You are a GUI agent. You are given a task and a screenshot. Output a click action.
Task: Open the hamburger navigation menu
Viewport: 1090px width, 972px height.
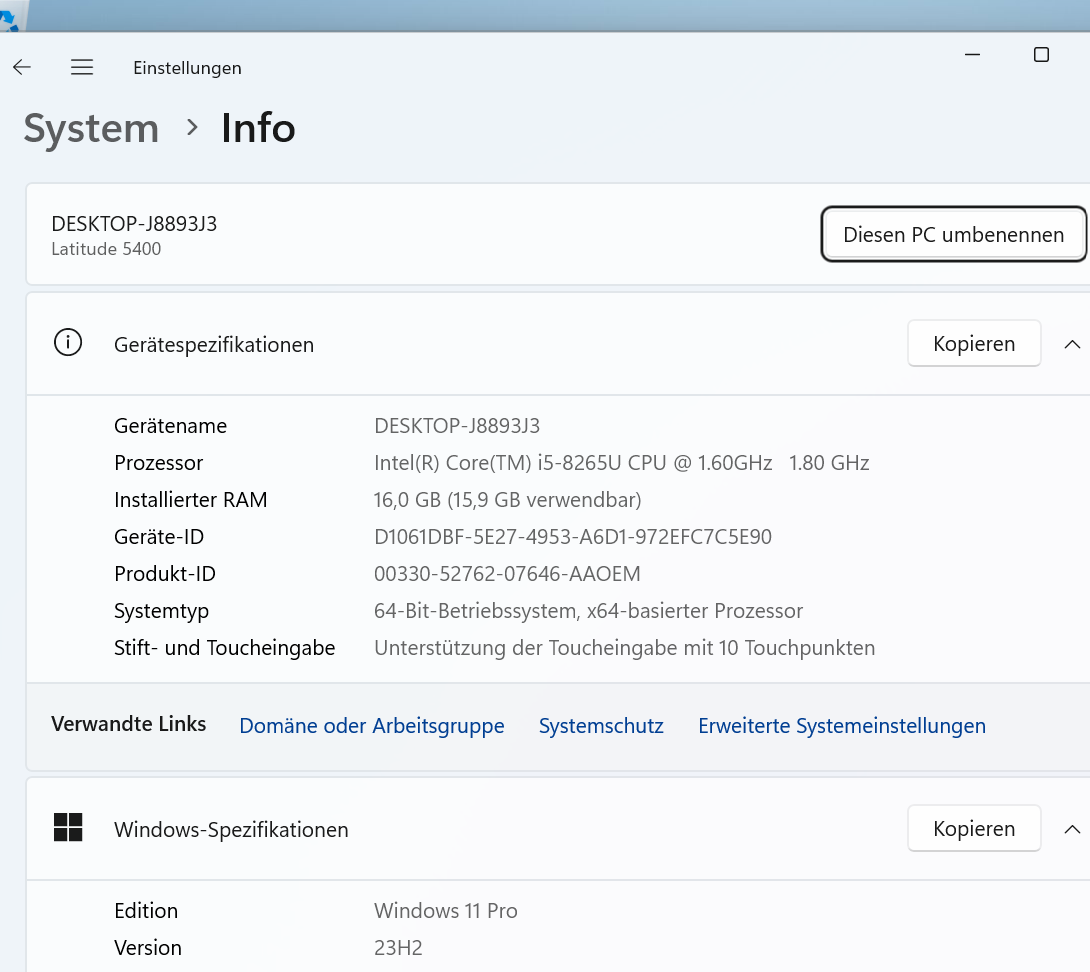pos(82,67)
